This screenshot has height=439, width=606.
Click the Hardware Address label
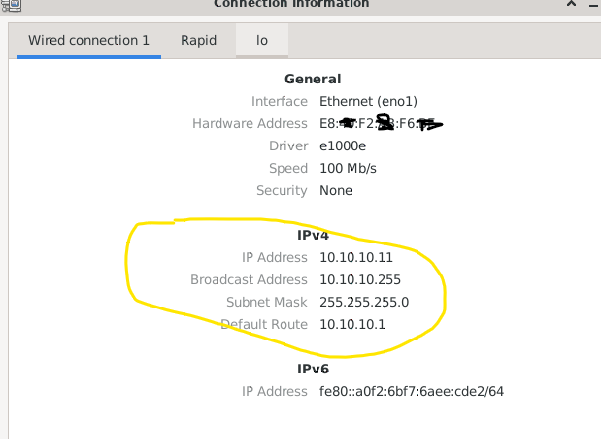pos(250,123)
